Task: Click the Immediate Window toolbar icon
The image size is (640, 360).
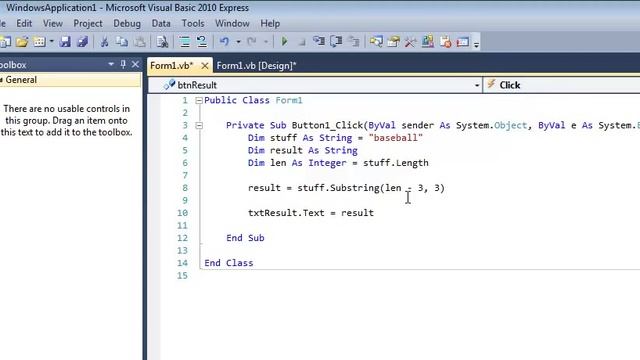Action: 462,42
